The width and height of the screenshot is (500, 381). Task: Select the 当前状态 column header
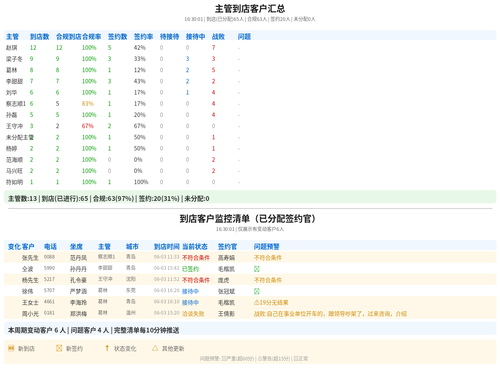195,246
